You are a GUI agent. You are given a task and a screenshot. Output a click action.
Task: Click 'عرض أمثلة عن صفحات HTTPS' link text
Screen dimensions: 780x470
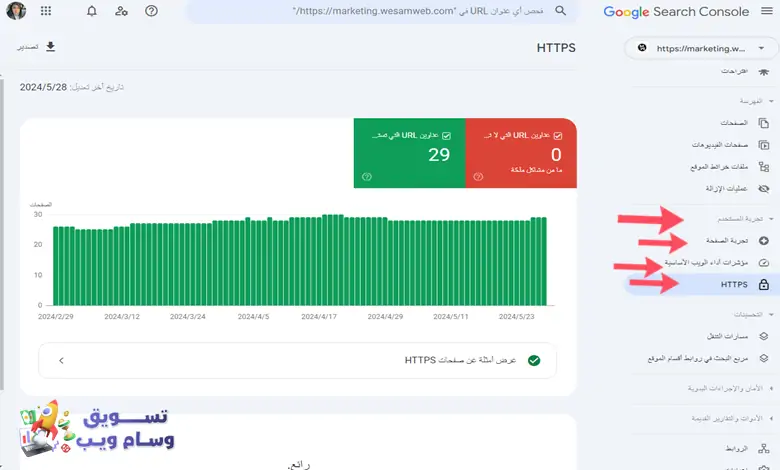point(460,360)
